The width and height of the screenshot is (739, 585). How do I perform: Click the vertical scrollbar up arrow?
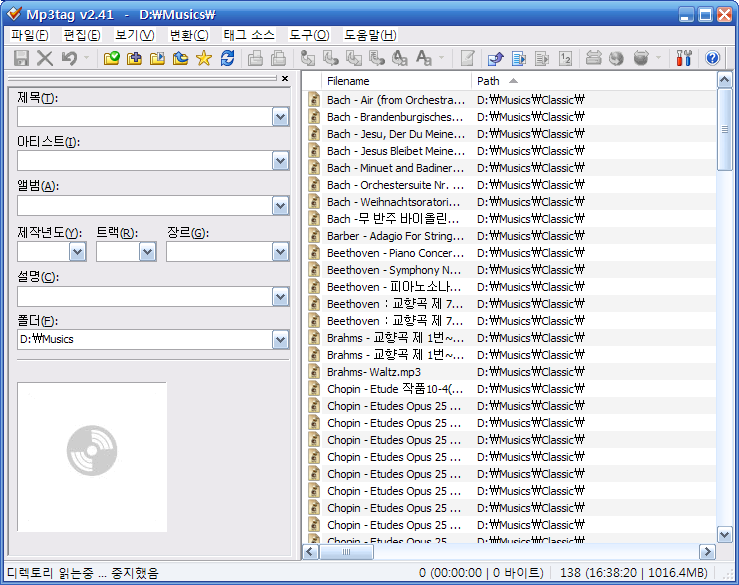point(724,80)
